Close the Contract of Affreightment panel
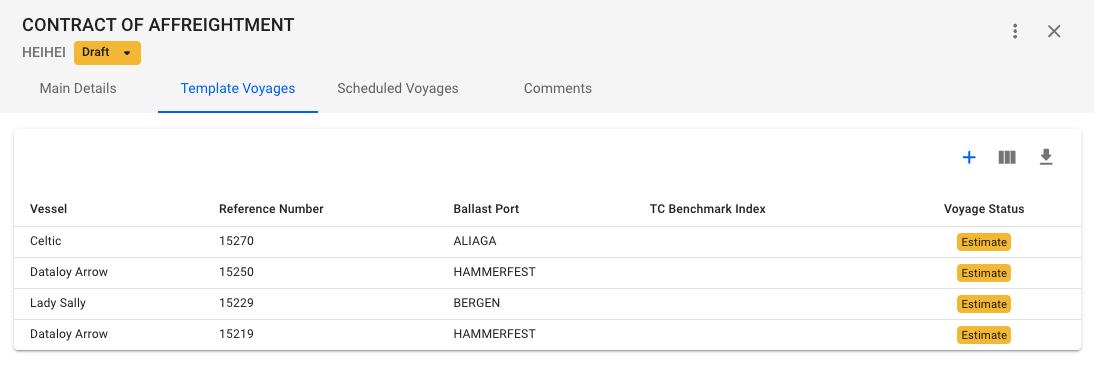 1054,31
